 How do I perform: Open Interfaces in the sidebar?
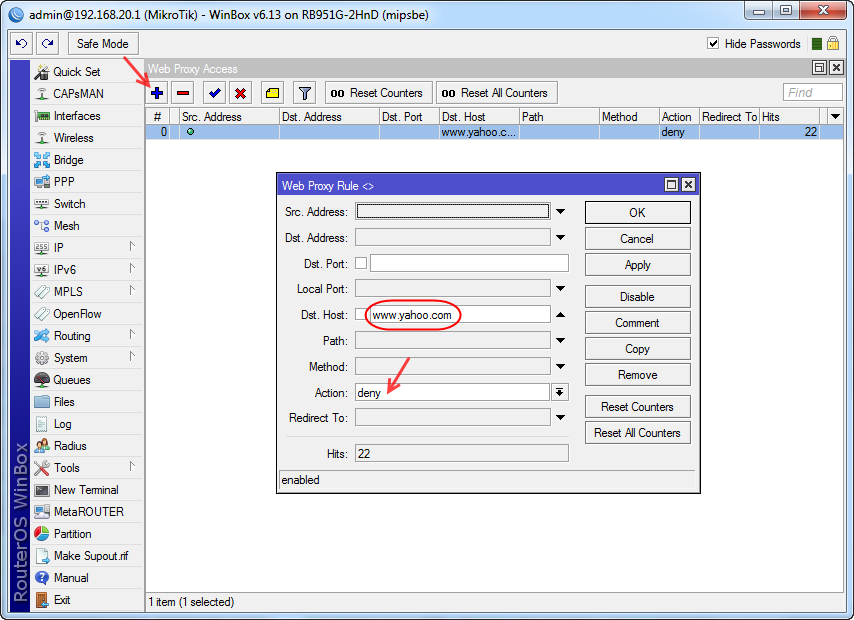click(x=77, y=116)
